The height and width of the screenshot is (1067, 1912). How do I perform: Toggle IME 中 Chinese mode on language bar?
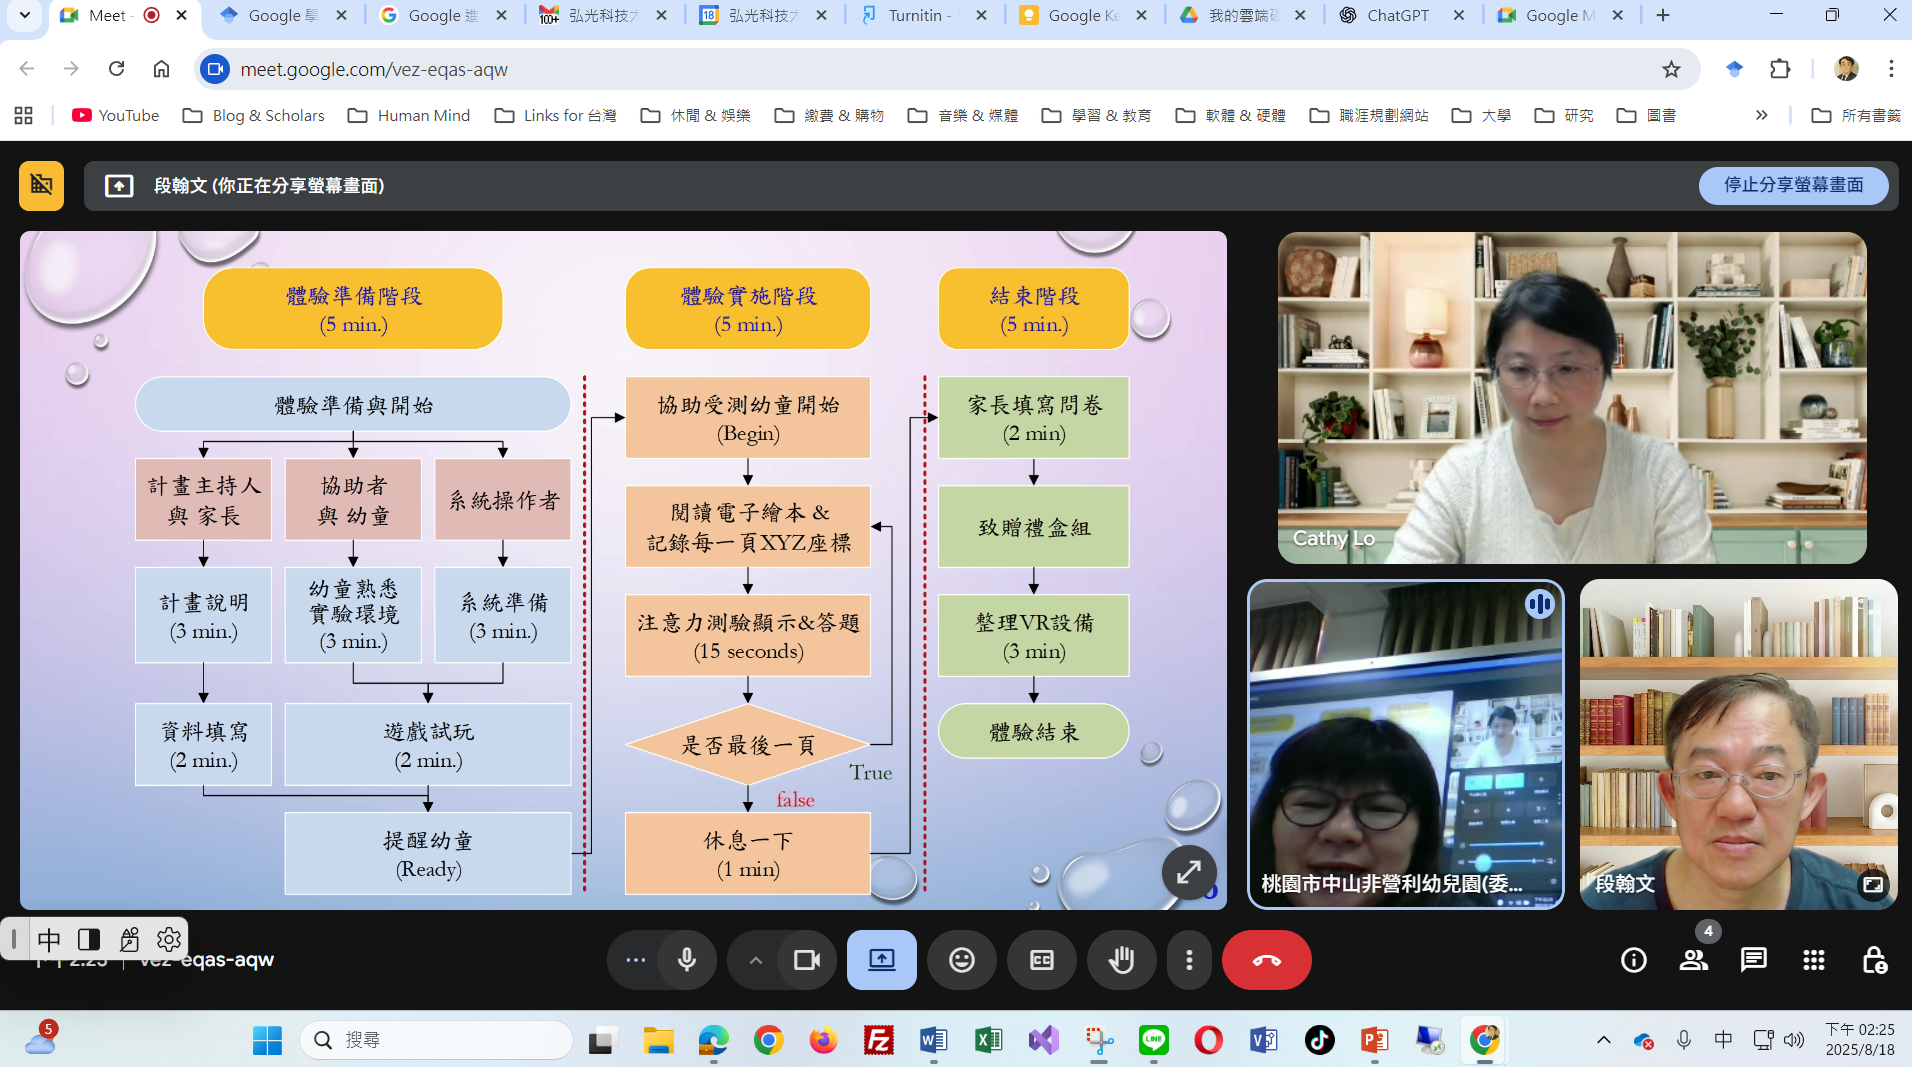(x=49, y=940)
